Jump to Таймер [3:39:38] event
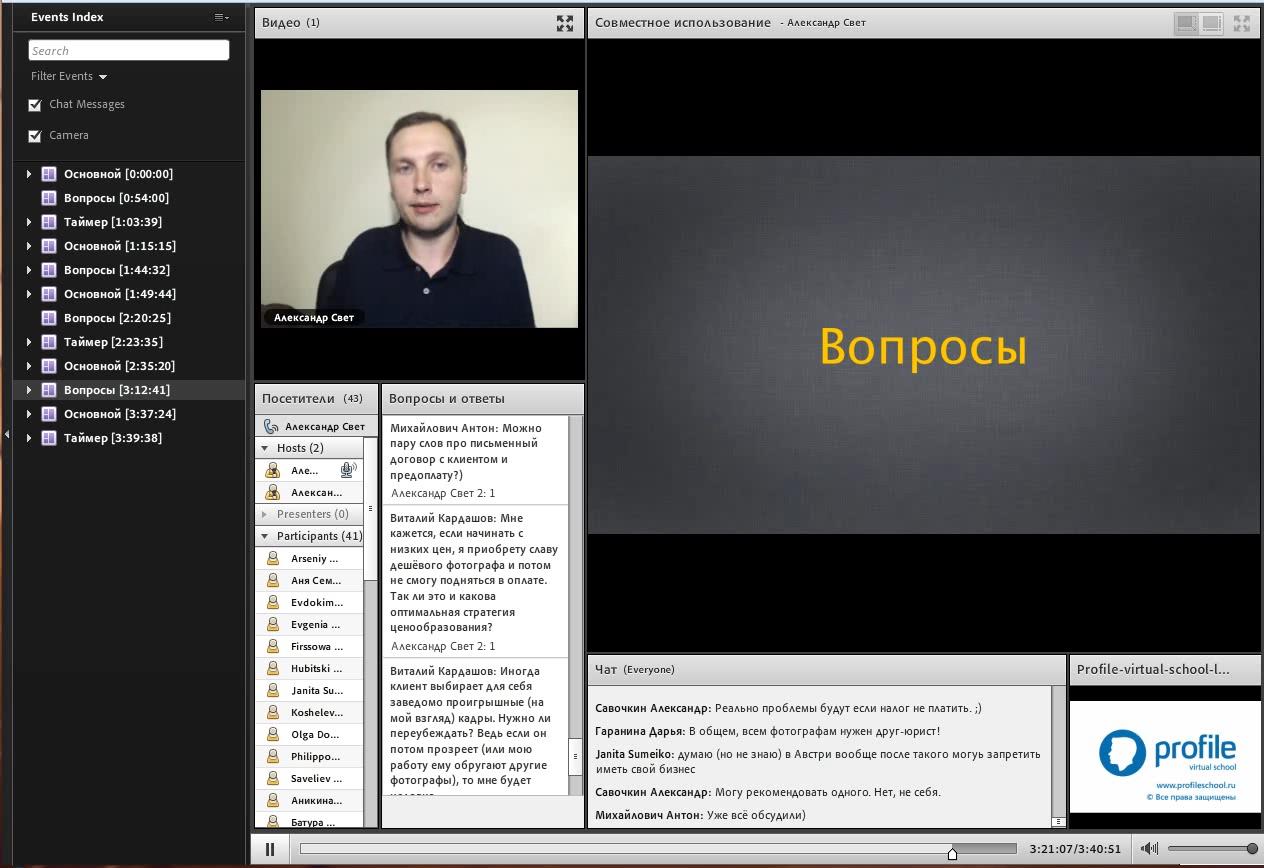 (x=112, y=438)
